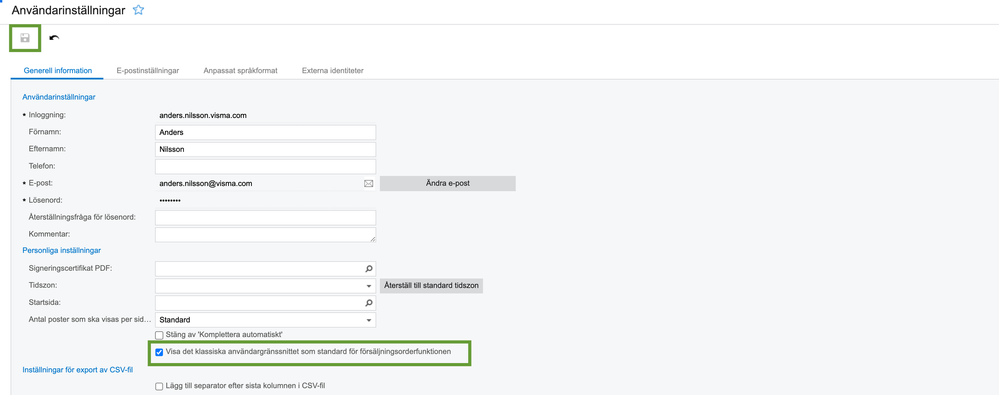This screenshot has width=999, height=395.
Task: Uncheck Visa det klassiska användargränssnittet checkbox
Action: pos(159,352)
